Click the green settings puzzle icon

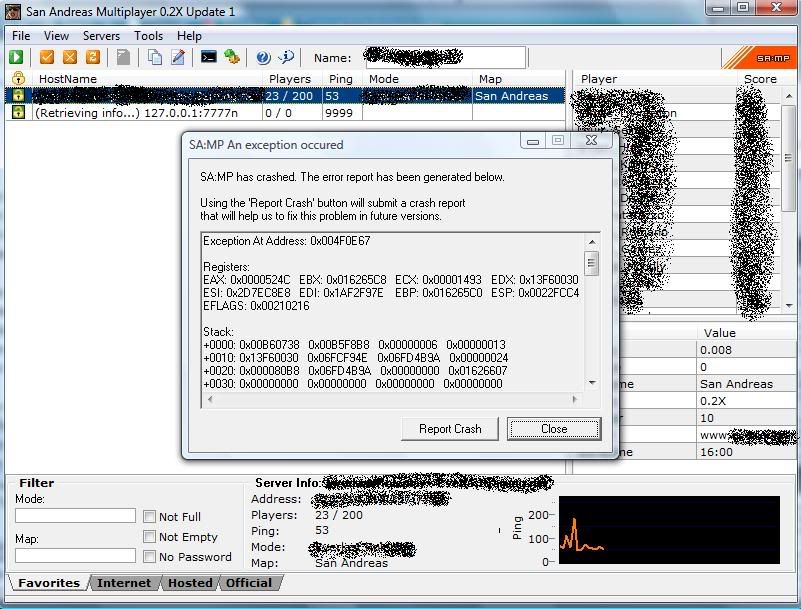[x=232, y=57]
